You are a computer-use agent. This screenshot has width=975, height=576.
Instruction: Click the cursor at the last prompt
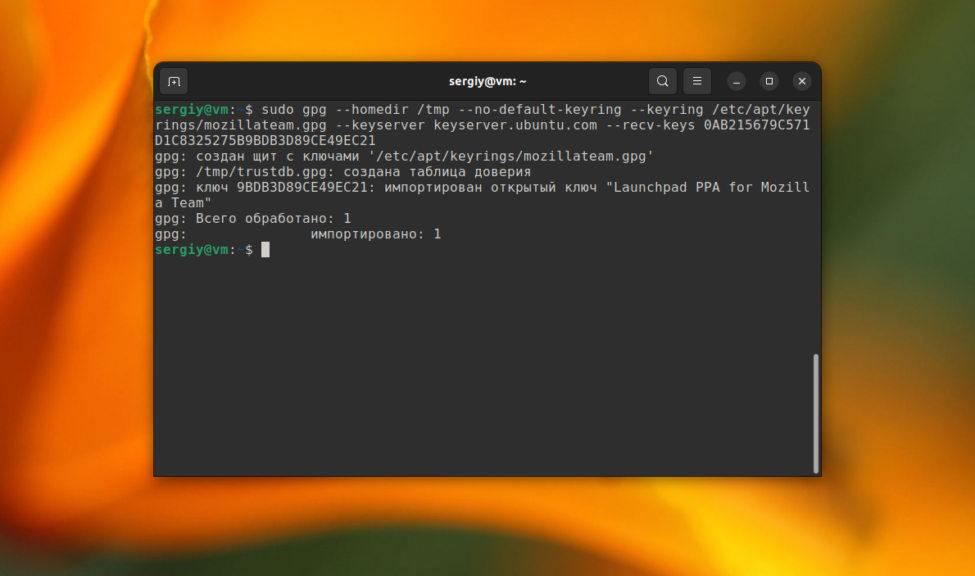tap(266, 249)
